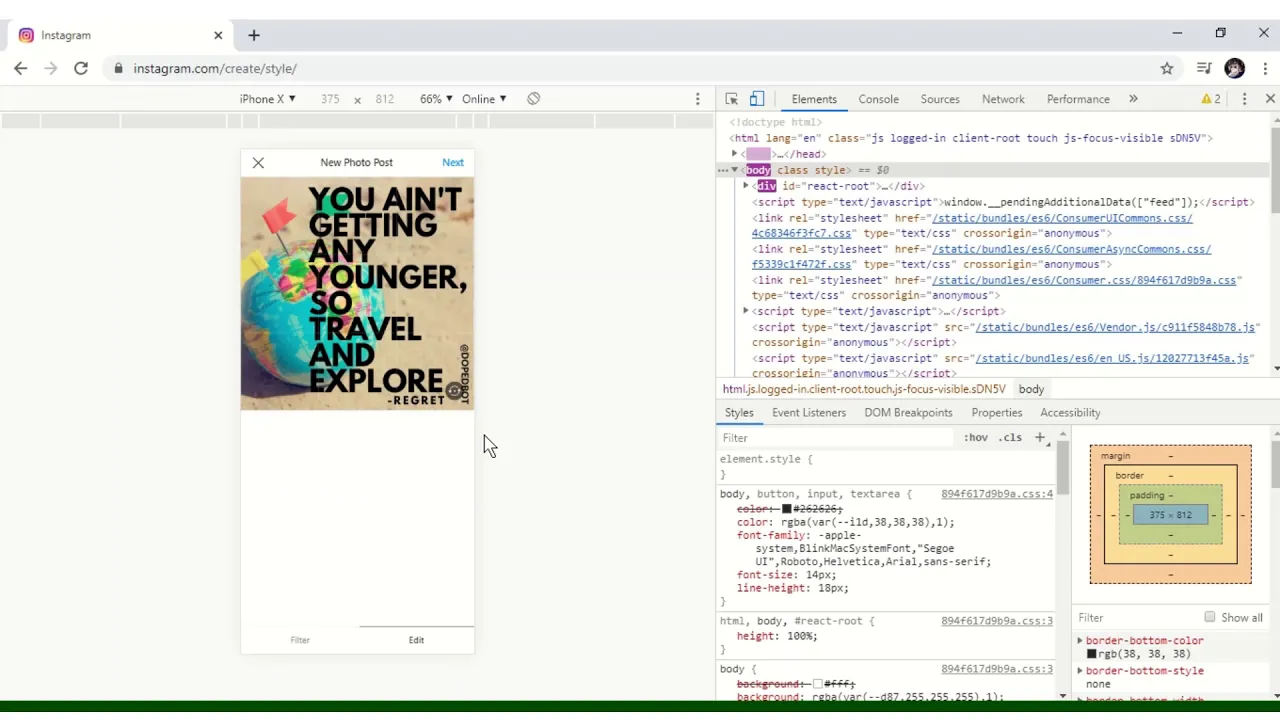The height and width of the screenshot is (720, 1280).
Task: Expand the head element node
Action: 735,154
